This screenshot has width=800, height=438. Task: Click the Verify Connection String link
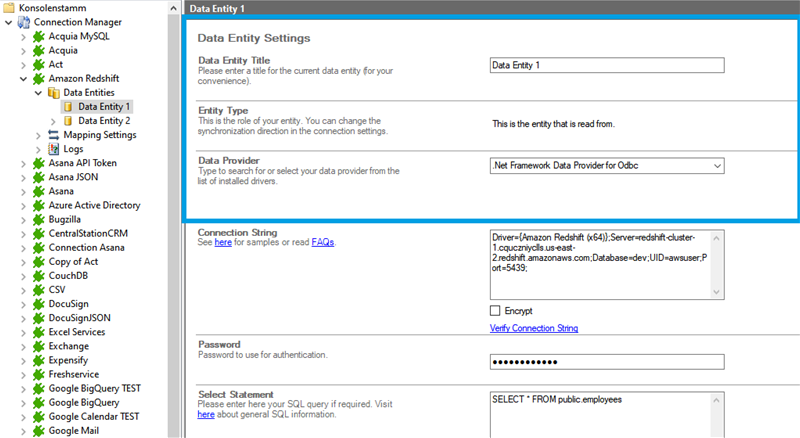pyautogui.click(x=533, y=328)
